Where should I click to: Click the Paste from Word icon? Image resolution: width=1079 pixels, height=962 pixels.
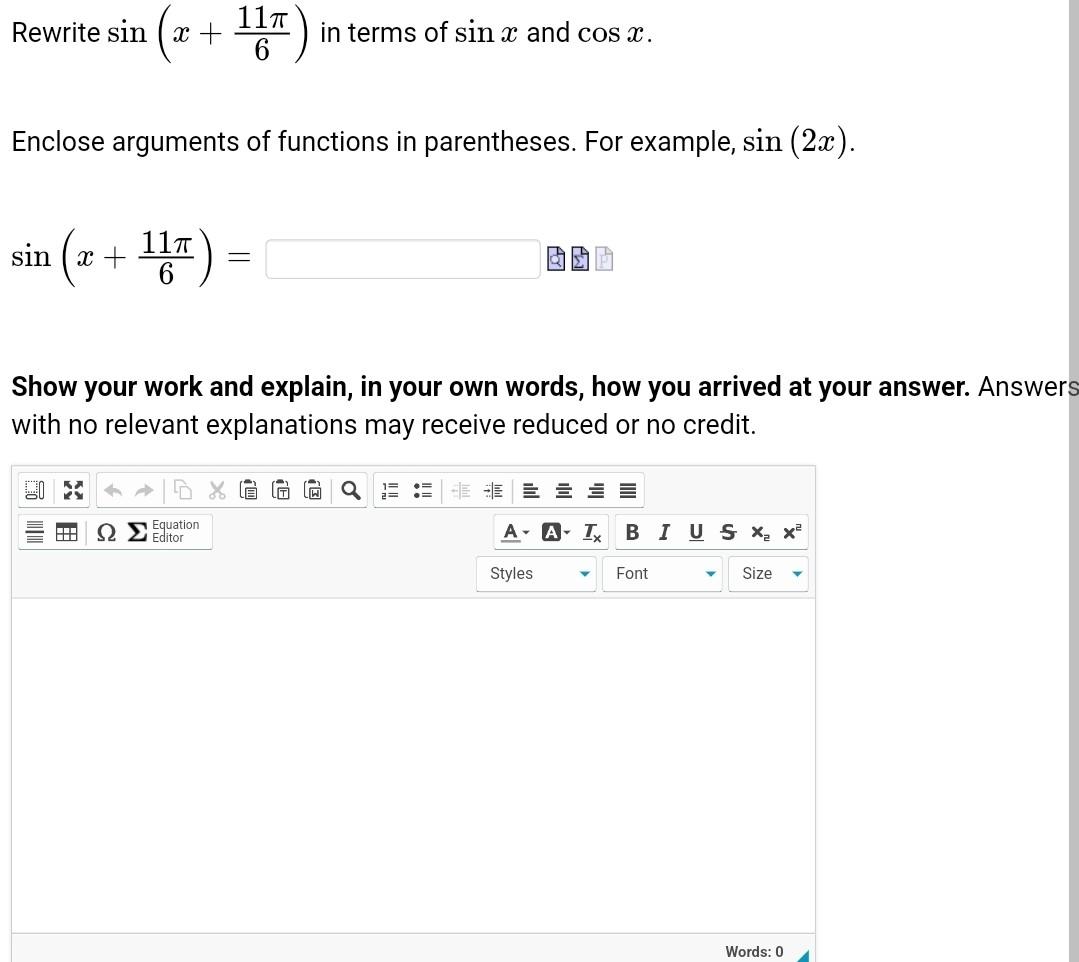point(313,490)
